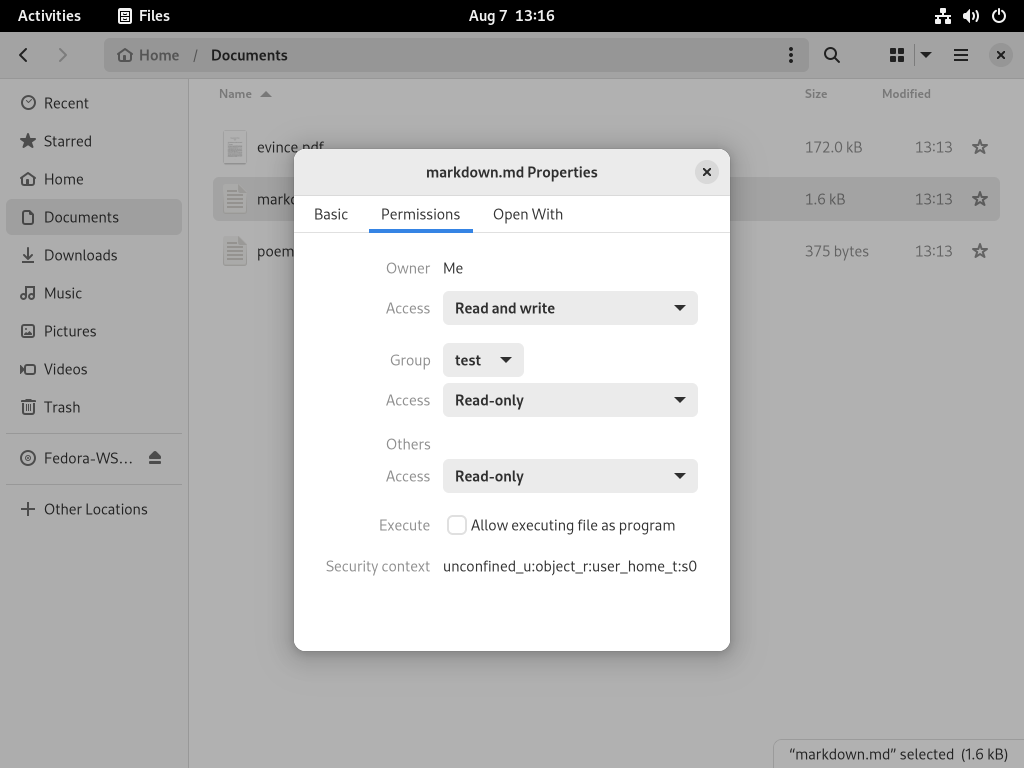The image size is (1024, 768).
Task: Open the Others access dropdown
Action: 570,476
